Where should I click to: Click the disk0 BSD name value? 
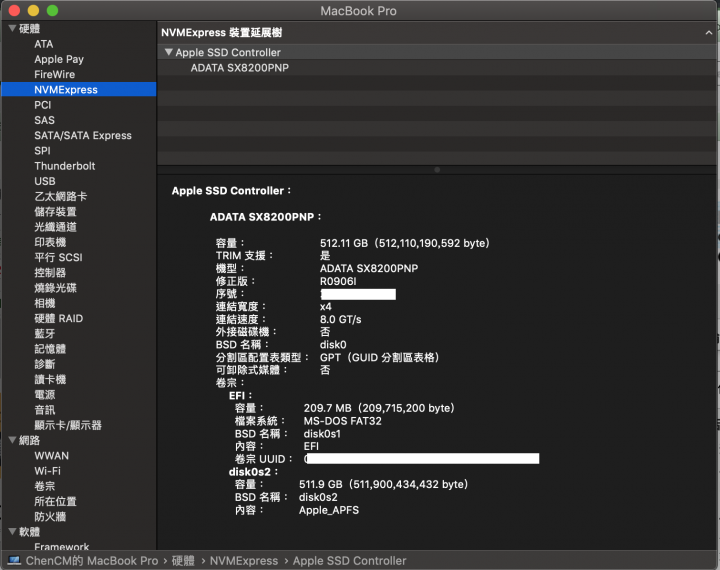pos(333,344)
